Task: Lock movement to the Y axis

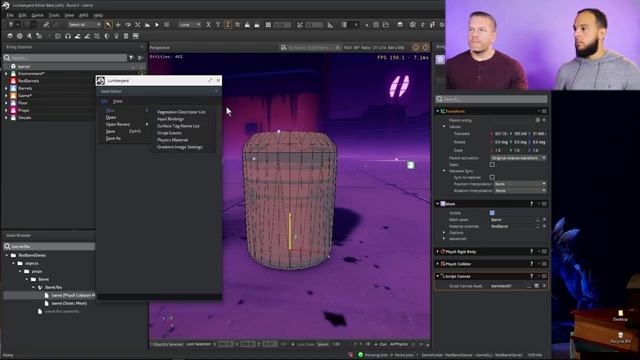Action: pos(218,25)
